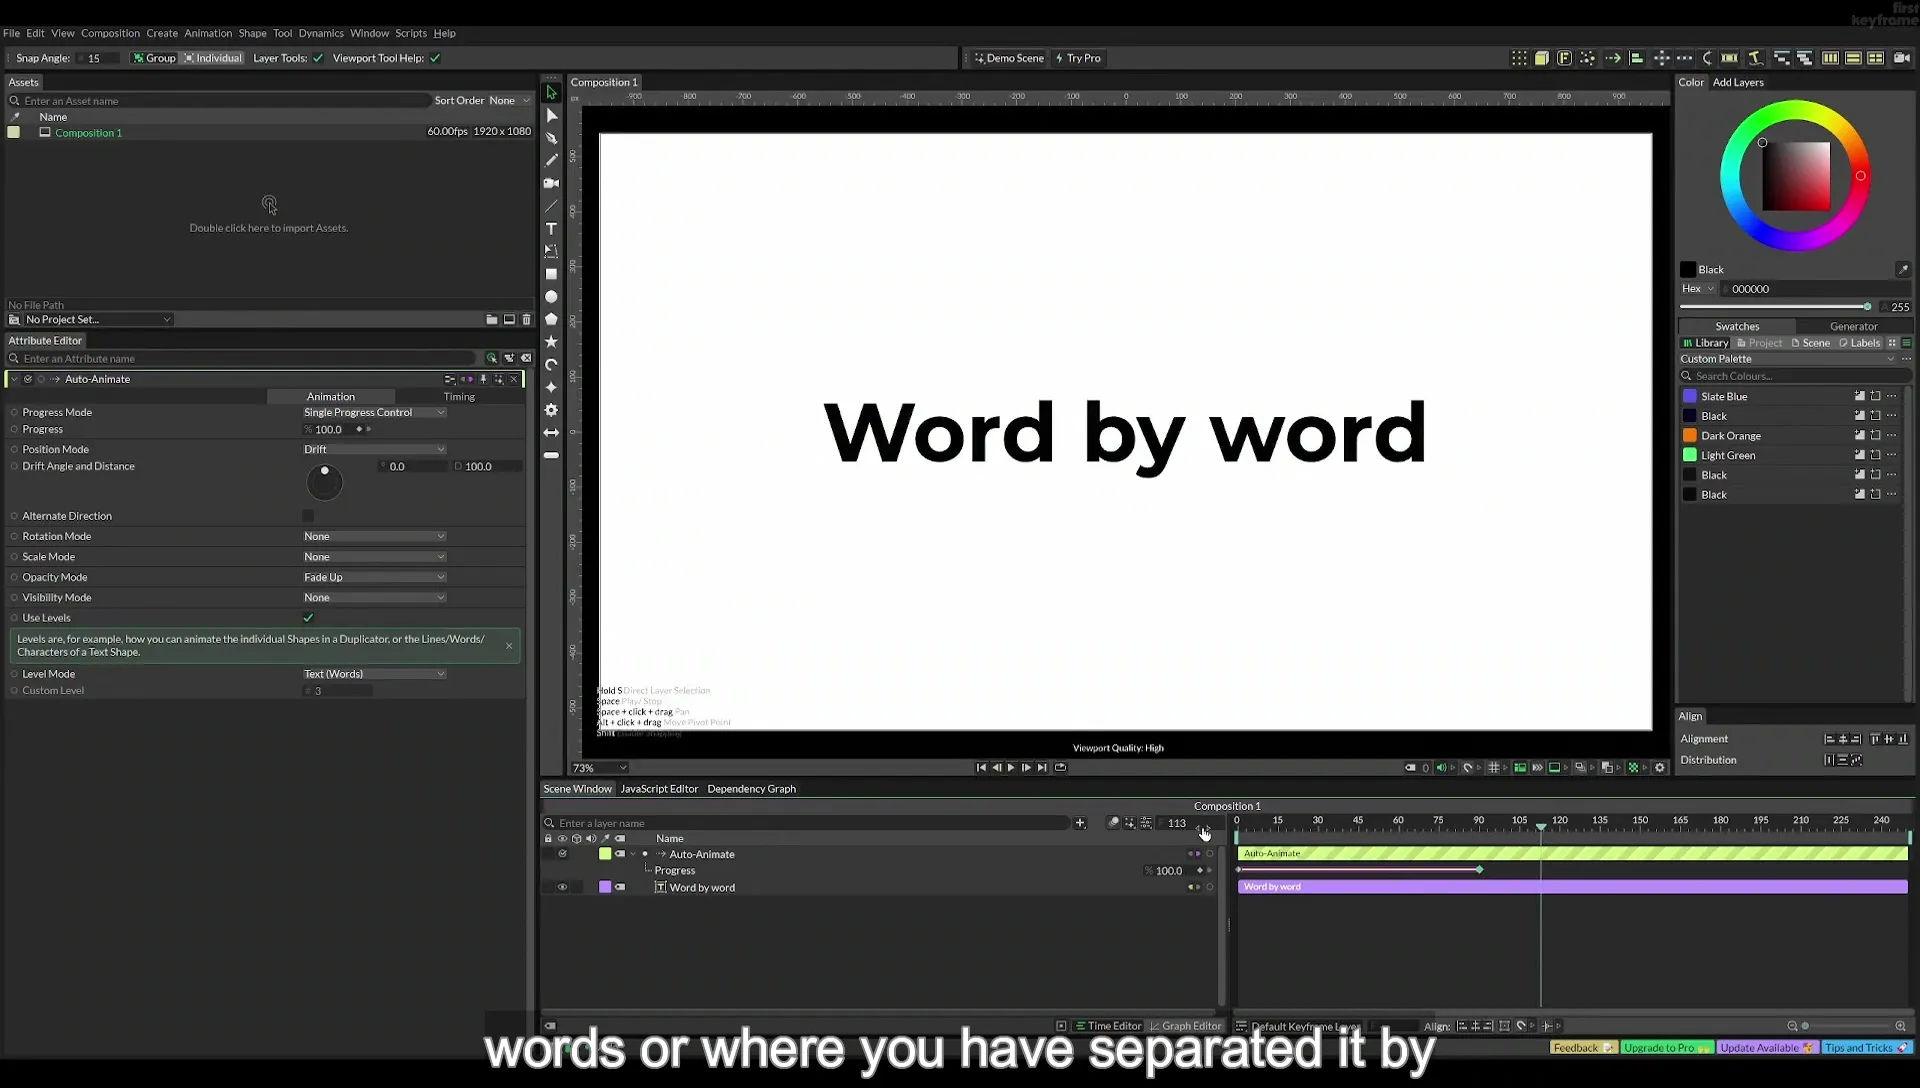This screenshot has height=1088, width=1920.
Task: Open the Opacity Mode dropdown
Action: 374,577
